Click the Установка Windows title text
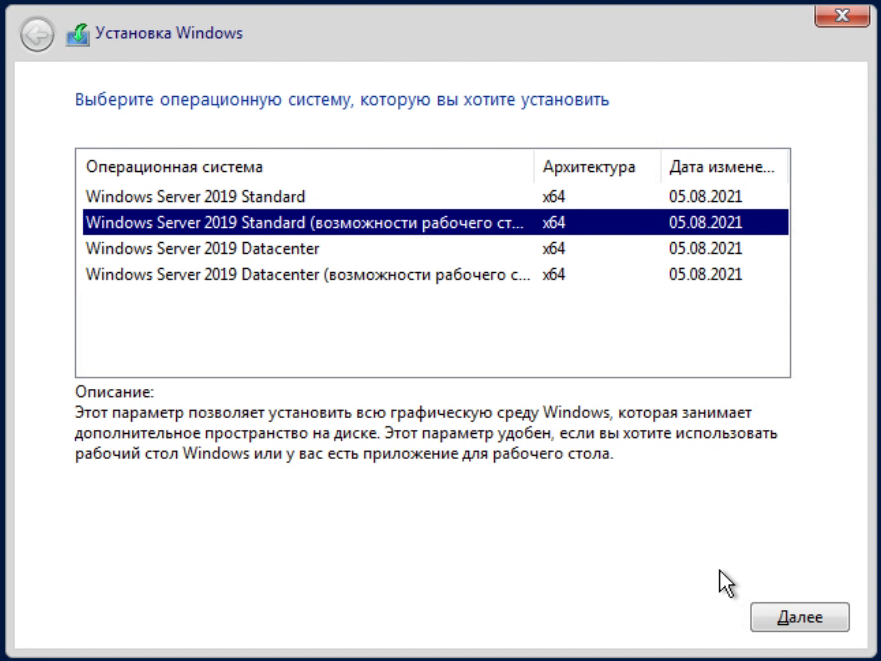Image resolution: width=881 pixels, height=661 pixels. (x=169, y=33)
